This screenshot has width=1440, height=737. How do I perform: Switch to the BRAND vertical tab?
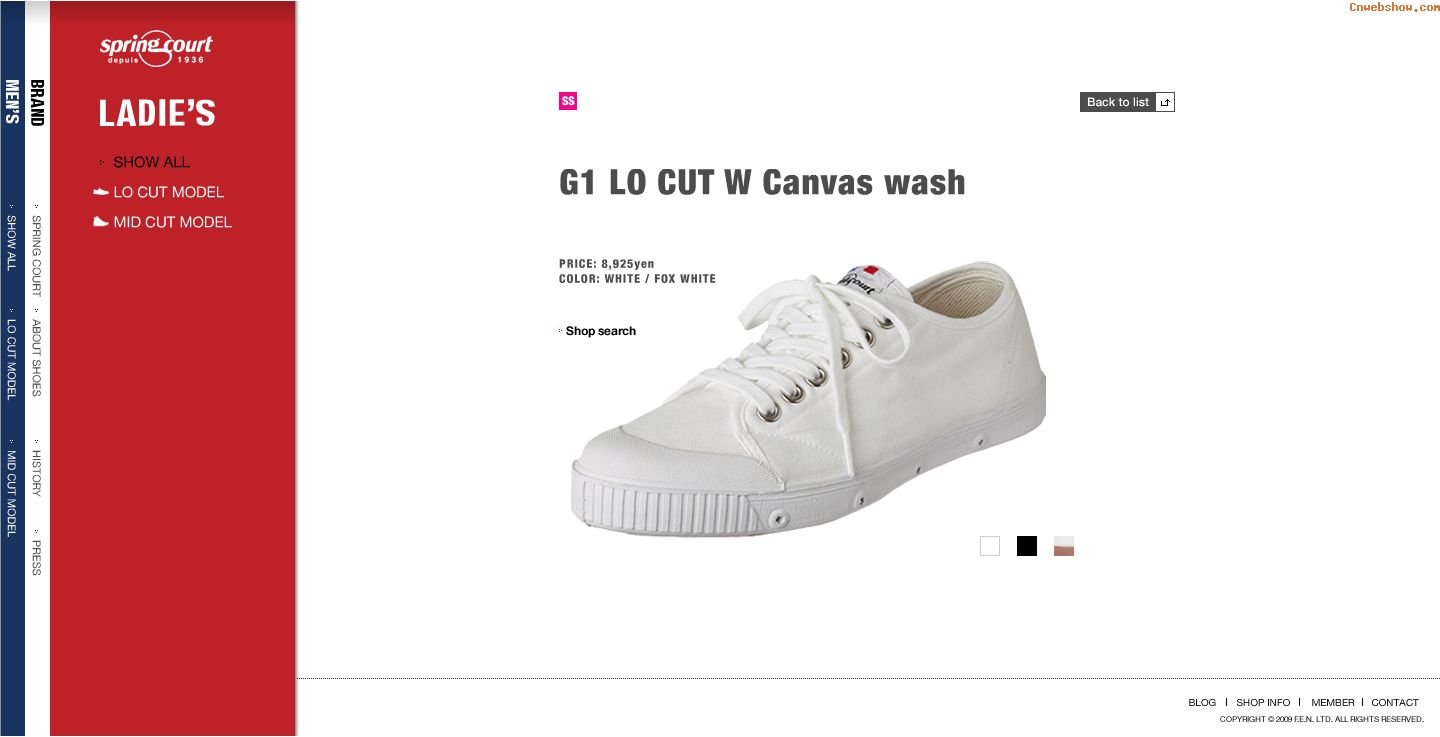click(x=37, y=103)
